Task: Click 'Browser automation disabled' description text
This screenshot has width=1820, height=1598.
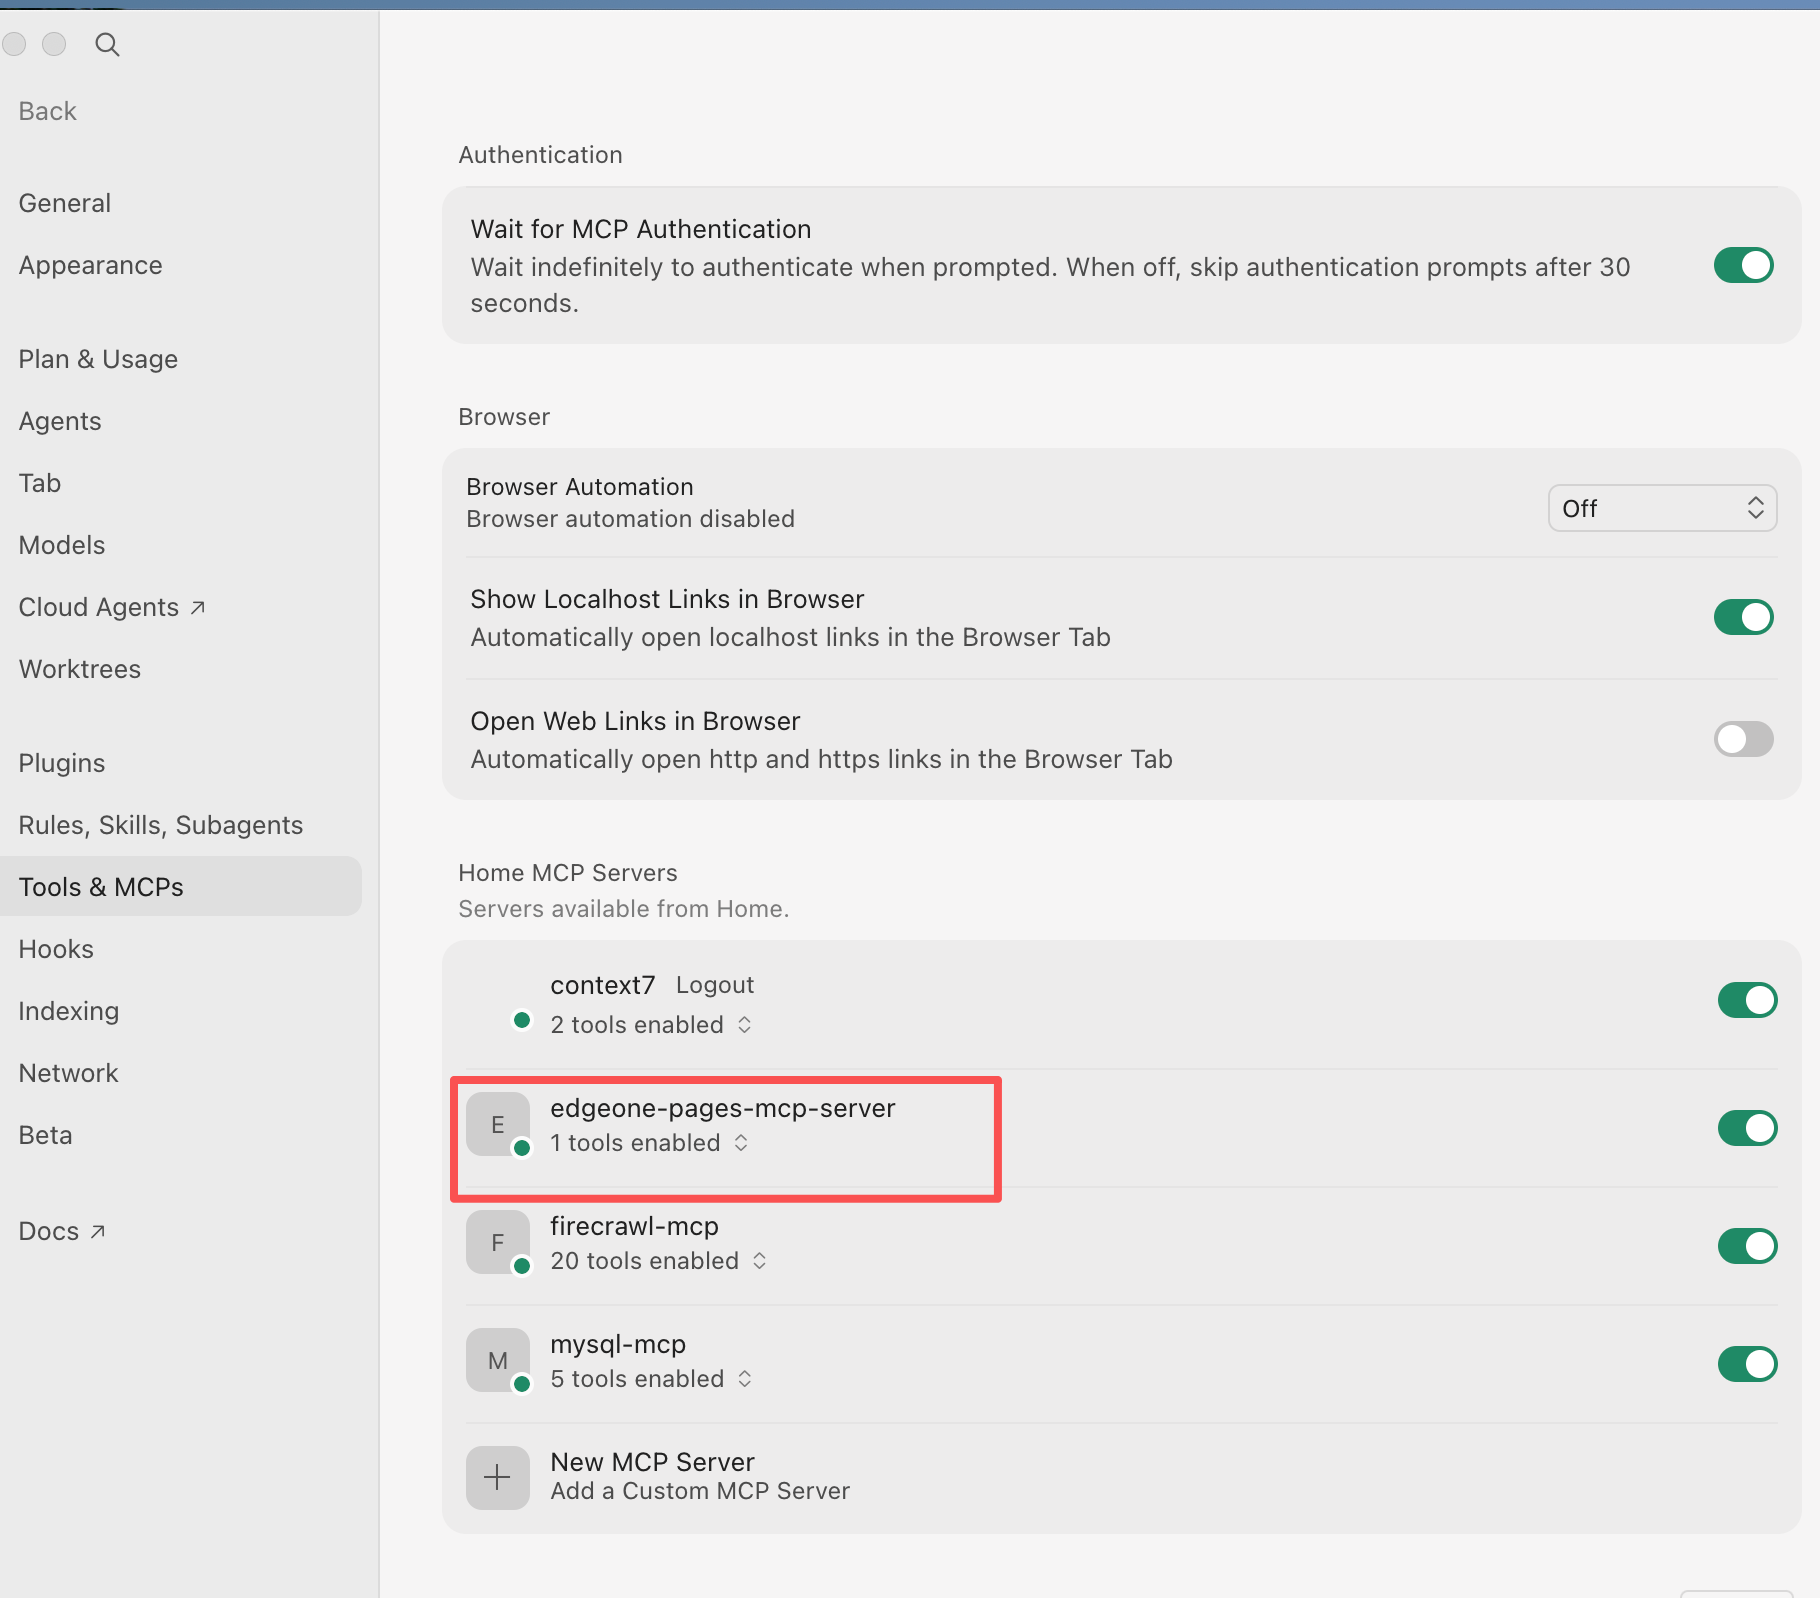Action: [x=631, y=519]
